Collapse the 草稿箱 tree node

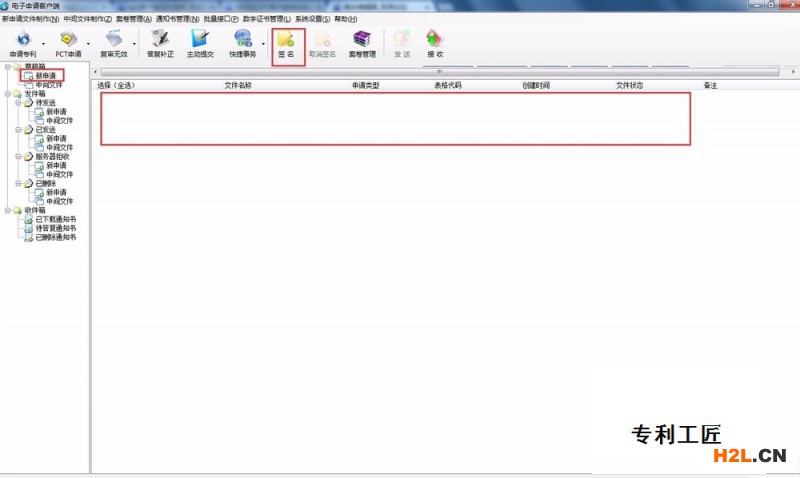tap(7, 67)
